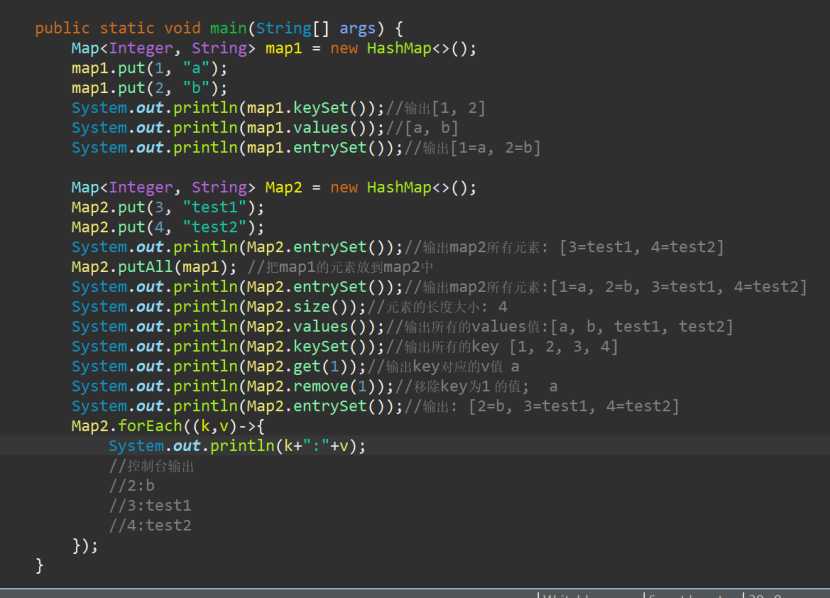The image size is (830, 598).
Task: Click the Map2.keySet() call
Action: tap(309, 347)
